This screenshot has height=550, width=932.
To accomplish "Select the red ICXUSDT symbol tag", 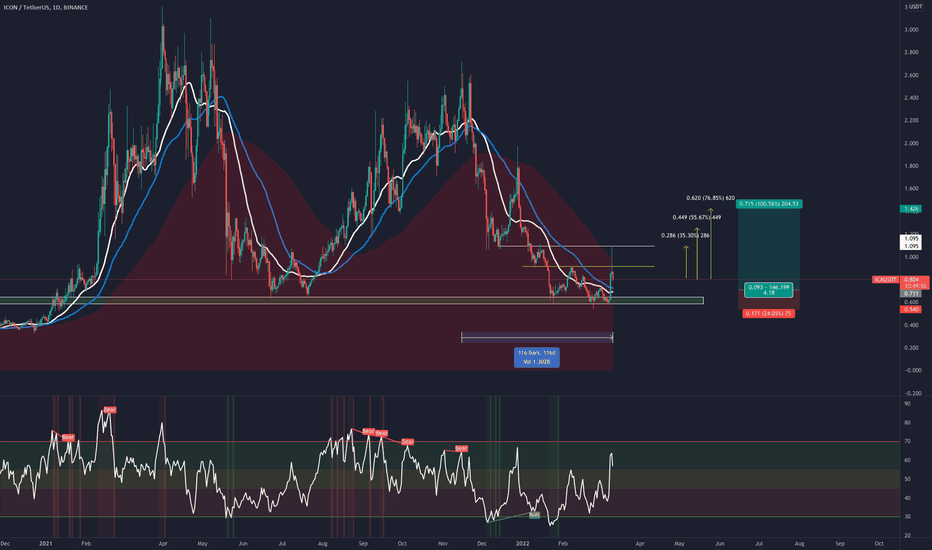I will pyautogui.click(x=885, y=279).
